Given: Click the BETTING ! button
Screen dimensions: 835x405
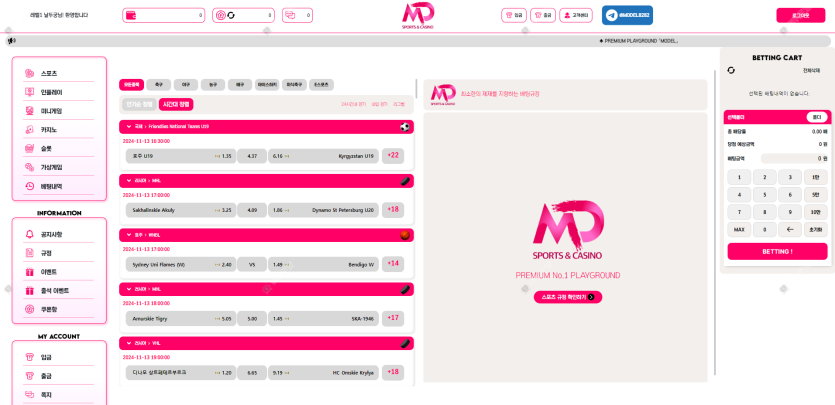Looking at the screenshot, I should 777,251.
